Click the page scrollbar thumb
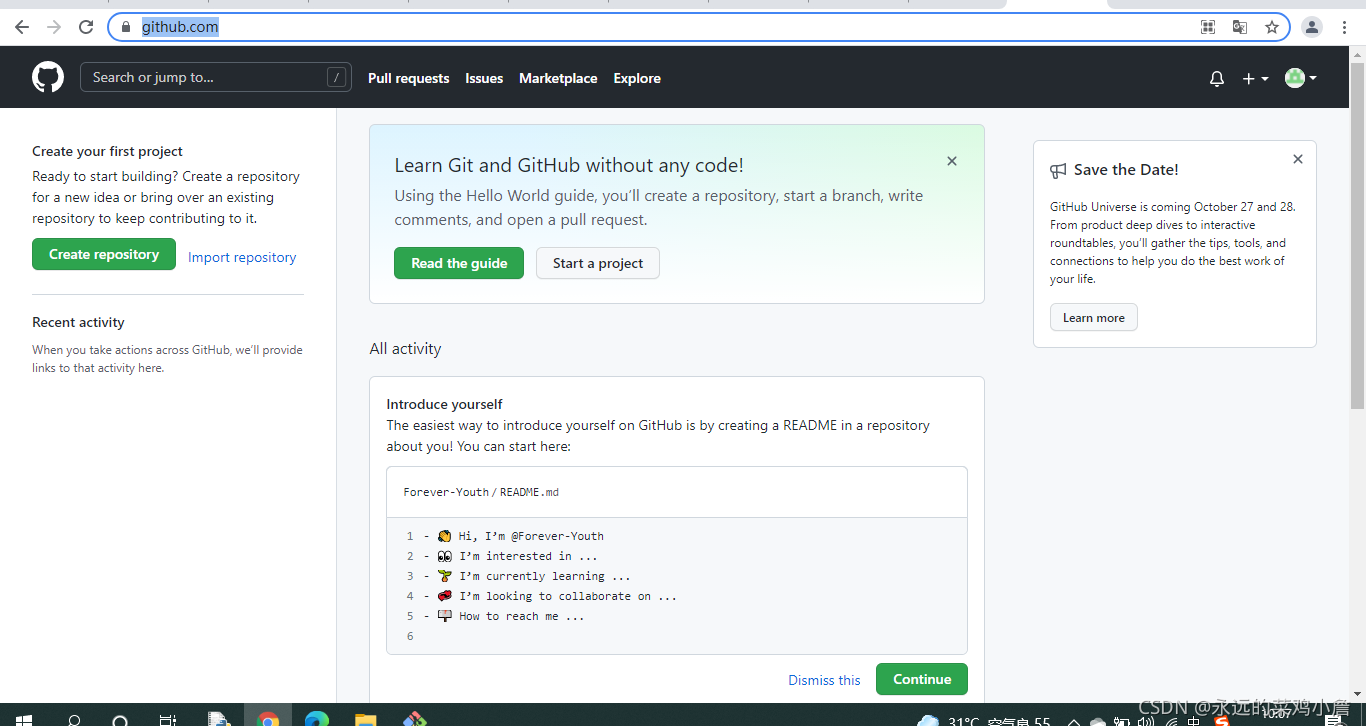The width and height of the screenshot is (1366, 726). click(x=1357, y=235)
